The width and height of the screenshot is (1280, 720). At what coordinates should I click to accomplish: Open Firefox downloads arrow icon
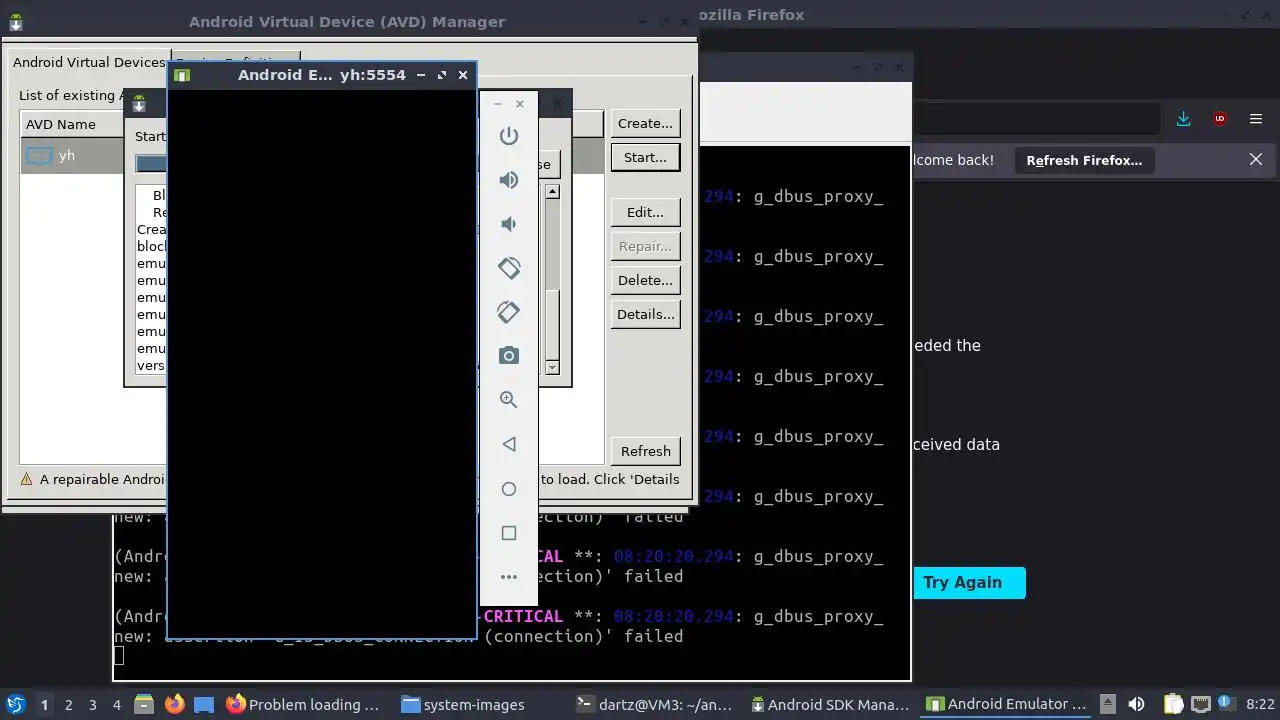tap(1184, 119)
